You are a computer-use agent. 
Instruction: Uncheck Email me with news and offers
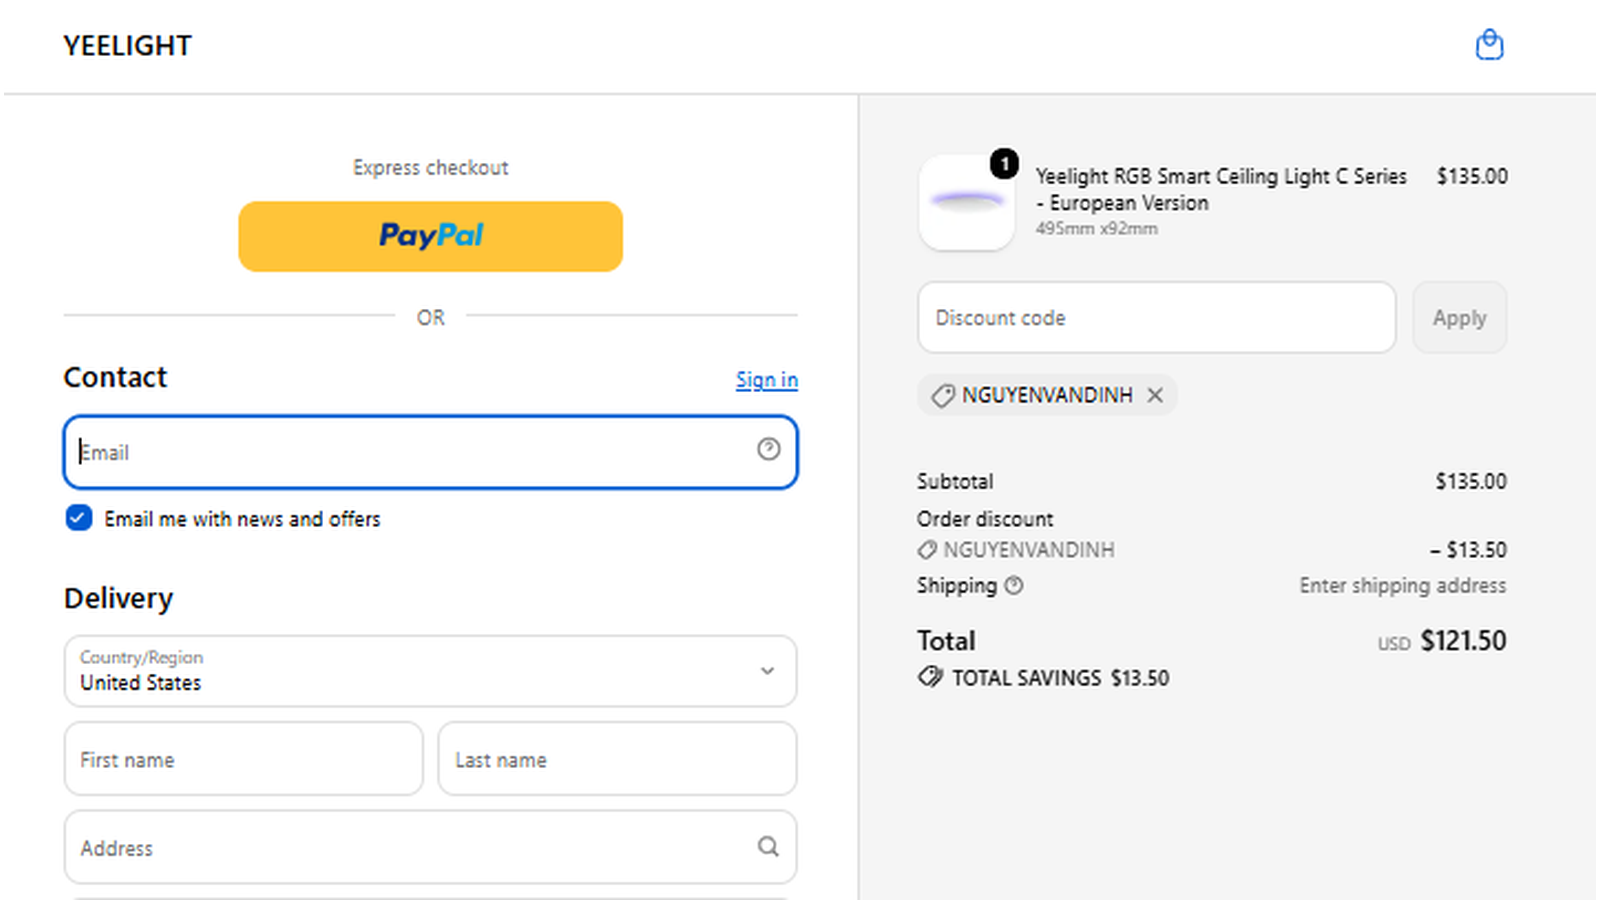(78, 518)
